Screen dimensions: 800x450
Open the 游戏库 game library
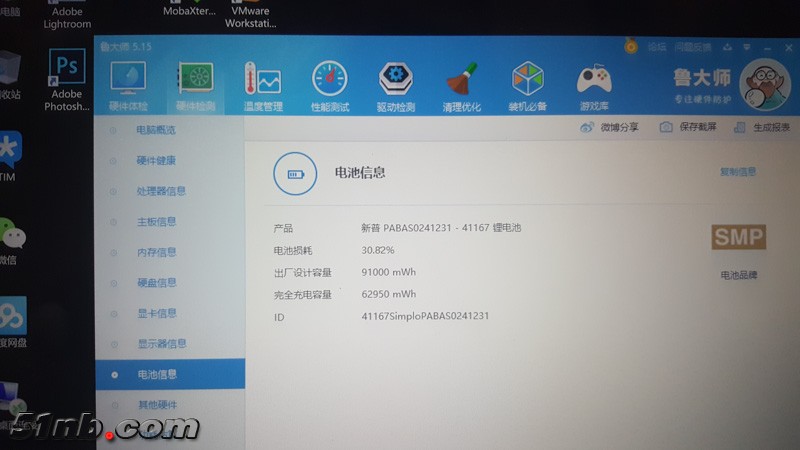click(x=594, y=86)
